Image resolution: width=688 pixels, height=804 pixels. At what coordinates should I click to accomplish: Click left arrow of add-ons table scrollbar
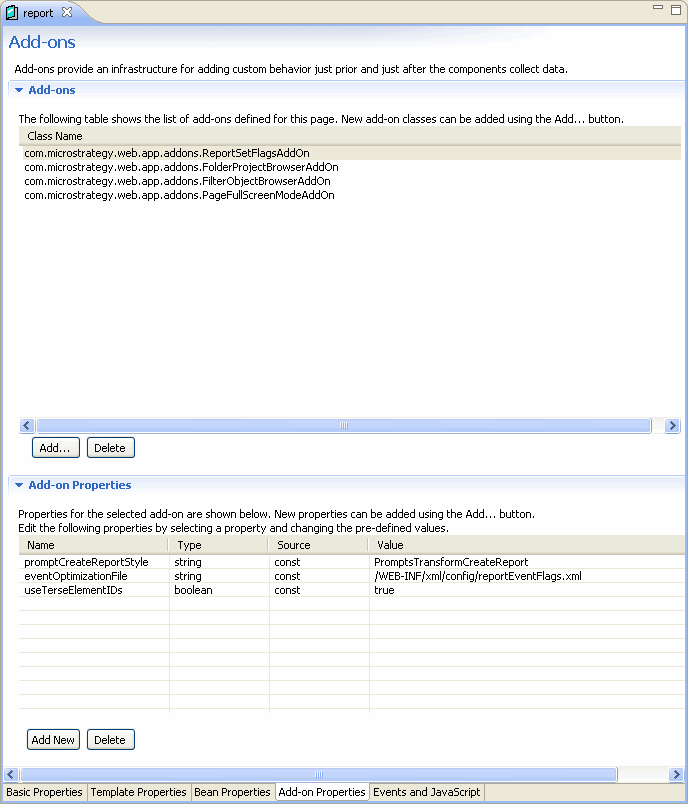click(27, 426)
